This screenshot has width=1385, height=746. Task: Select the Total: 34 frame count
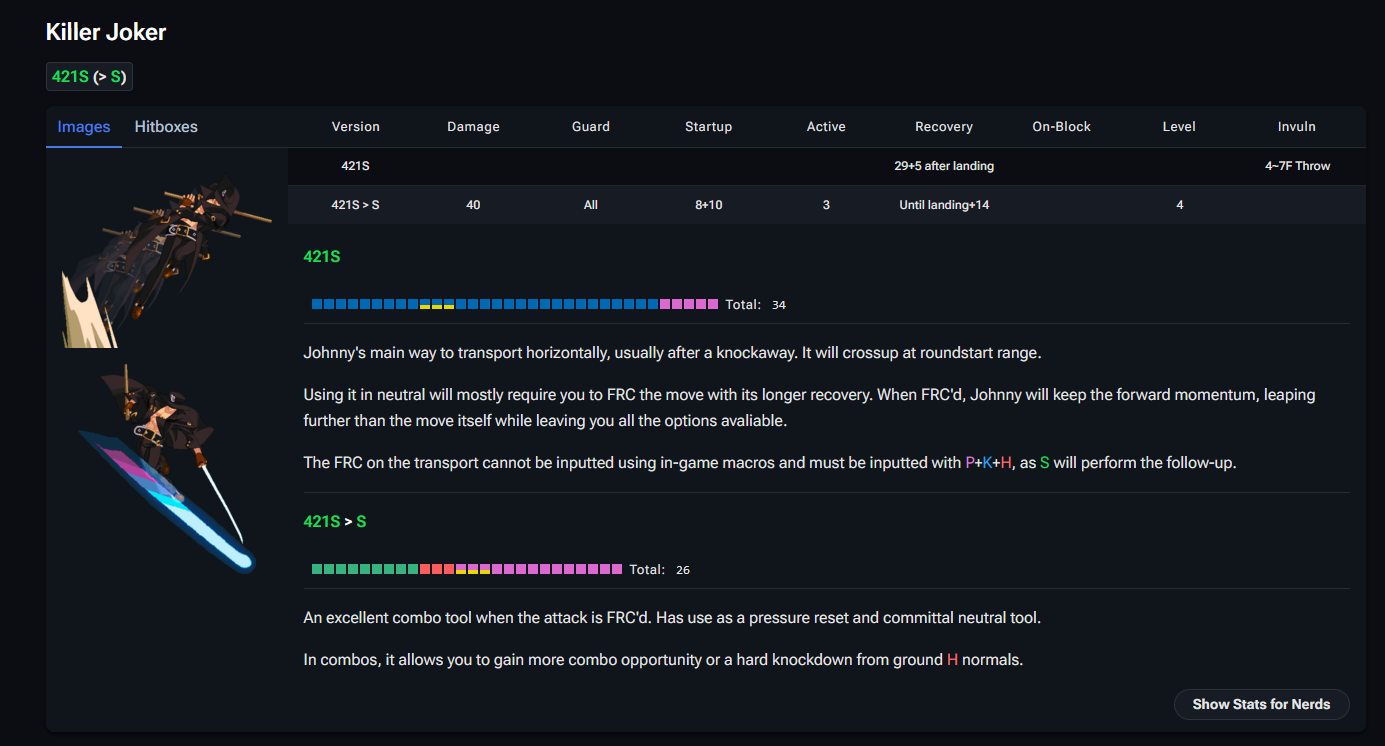[756, 305]
